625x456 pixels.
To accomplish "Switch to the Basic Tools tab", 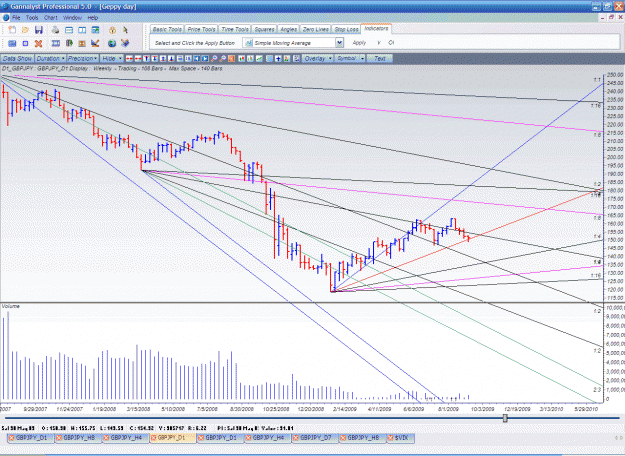I will coord(167,29).
